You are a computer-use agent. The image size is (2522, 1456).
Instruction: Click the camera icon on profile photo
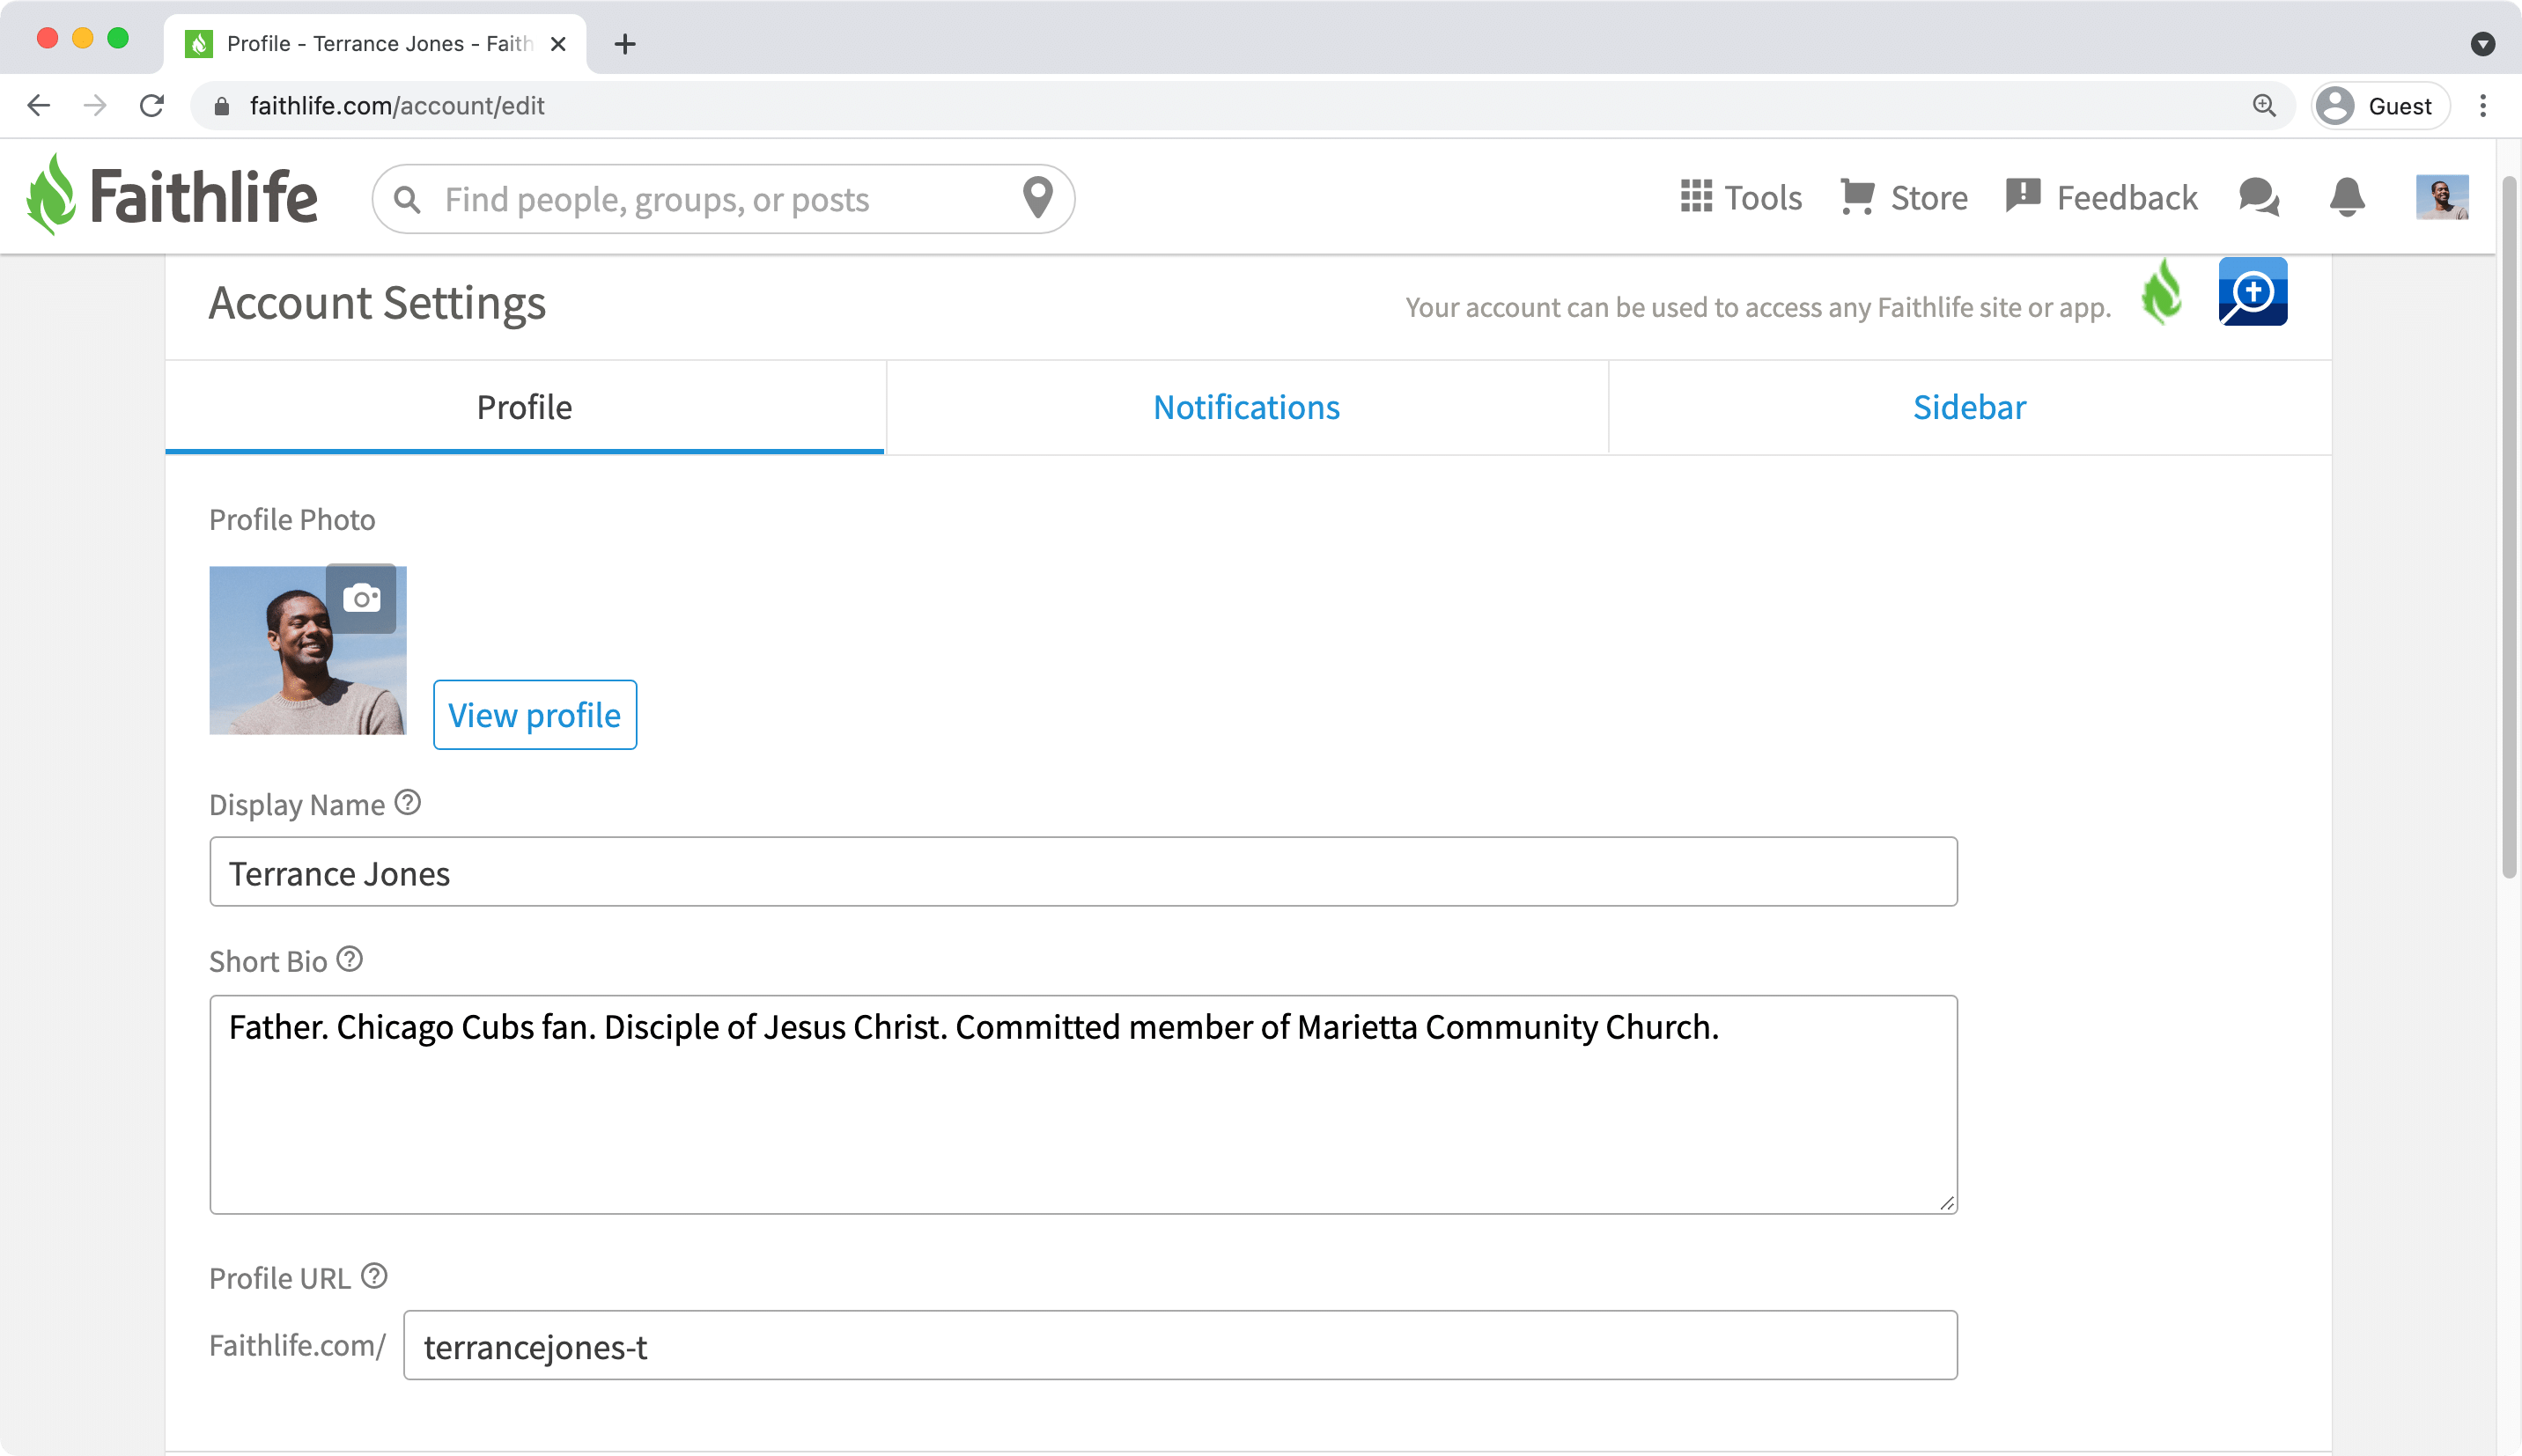[x=361, y=599]
